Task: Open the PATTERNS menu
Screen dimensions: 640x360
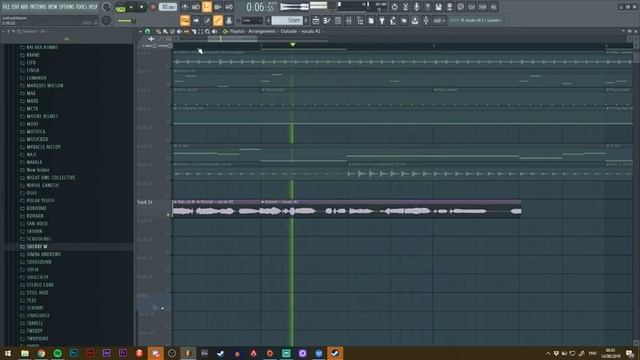Action: click(x=39, y=7)
